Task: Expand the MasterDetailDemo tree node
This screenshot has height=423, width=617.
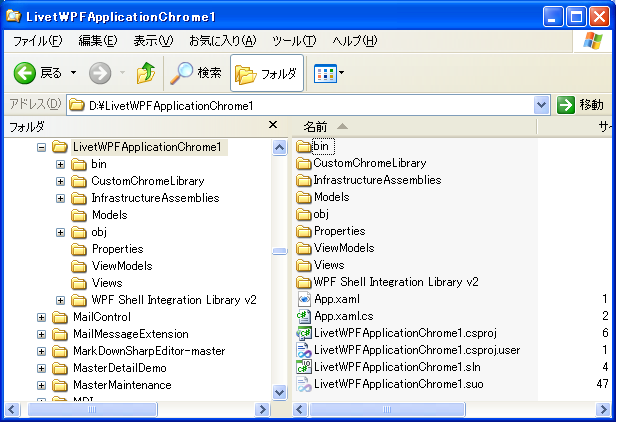Action: [x=41, y=369]
